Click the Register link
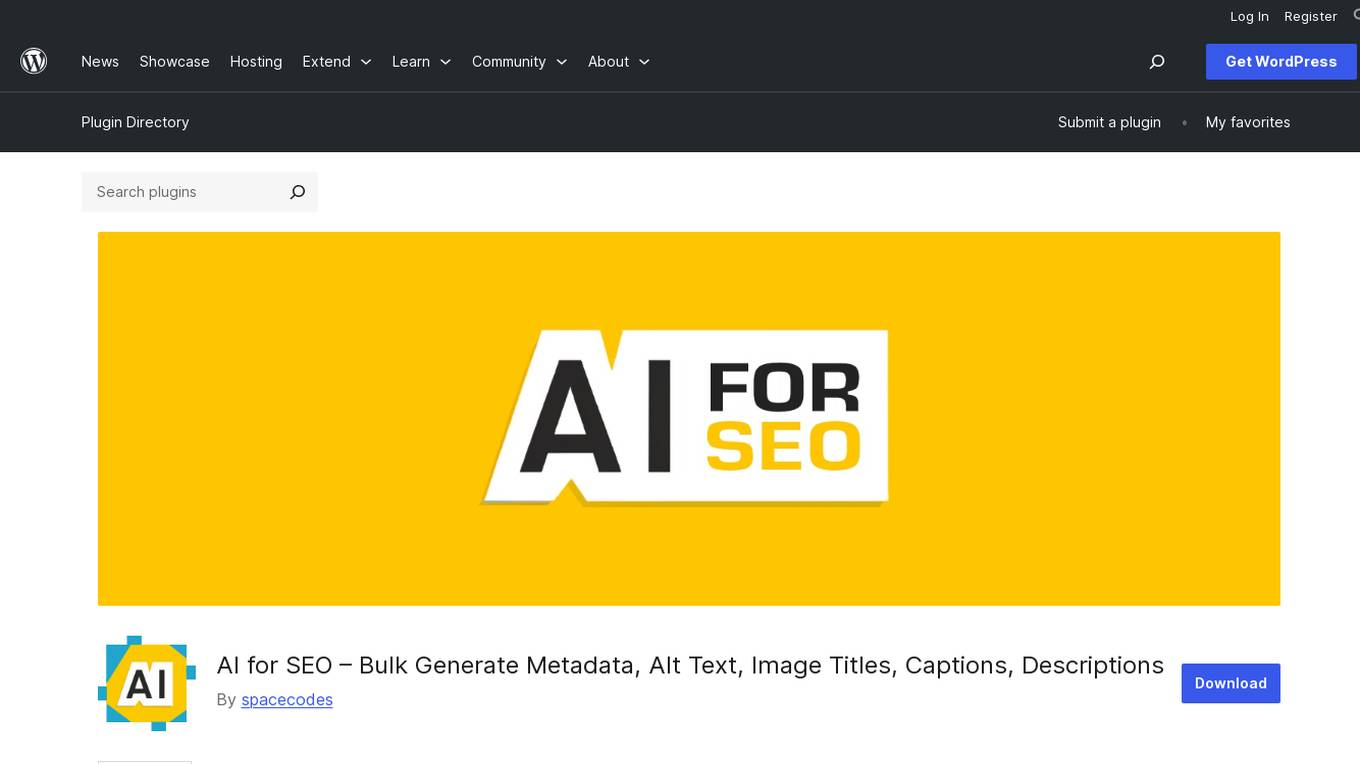The width and height of the screenshot is (1360, 764). pyautogui.click(x=1310, y=16)
